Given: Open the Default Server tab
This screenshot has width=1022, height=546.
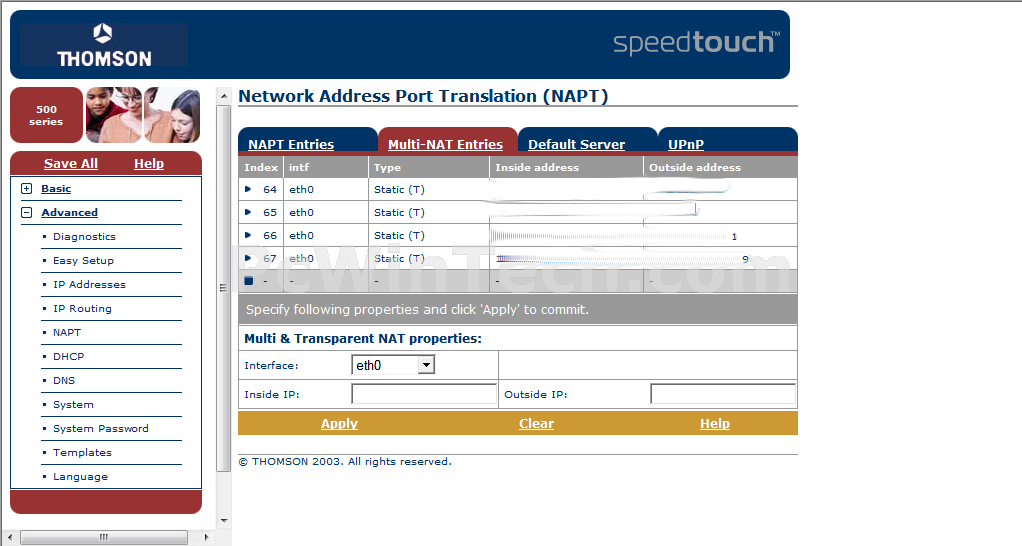Looking at the screenshot, I should pos(576,144).
